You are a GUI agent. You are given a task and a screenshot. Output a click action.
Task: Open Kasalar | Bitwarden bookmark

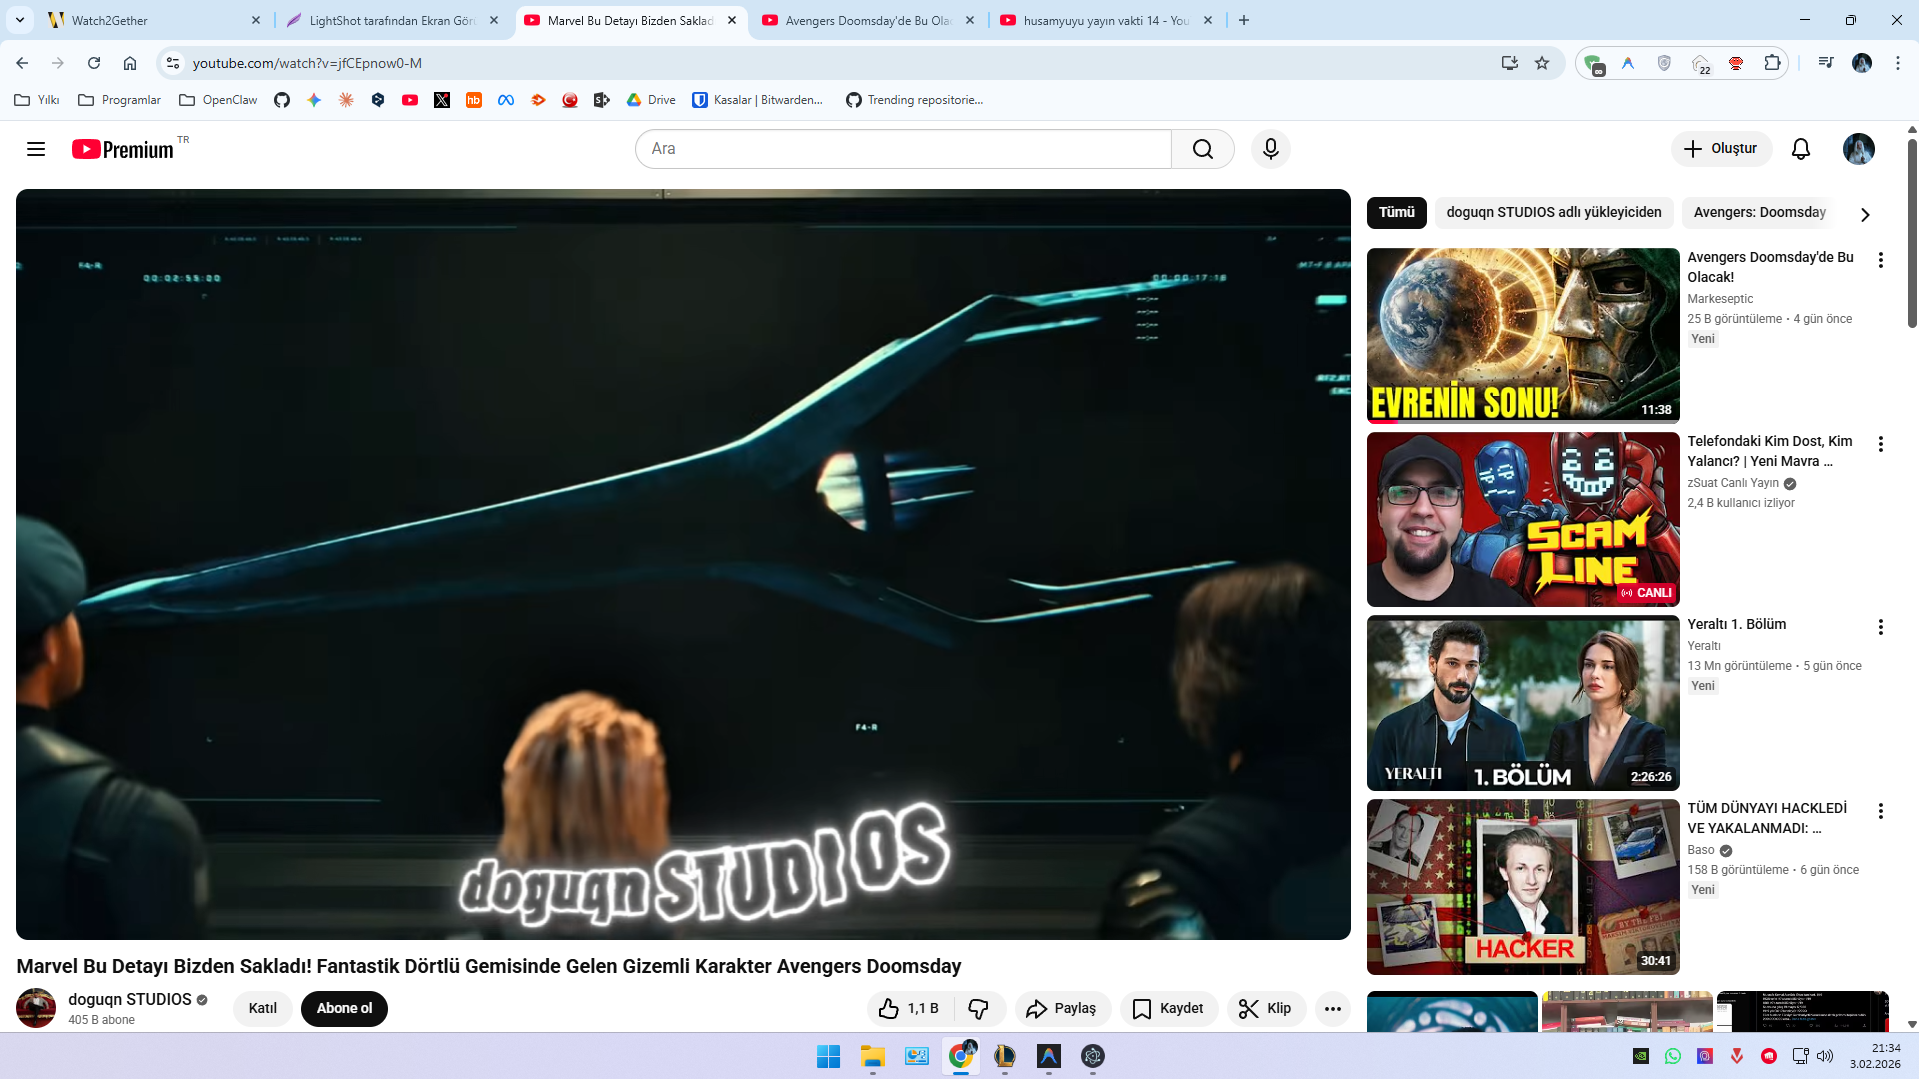[x=758, y=100]
